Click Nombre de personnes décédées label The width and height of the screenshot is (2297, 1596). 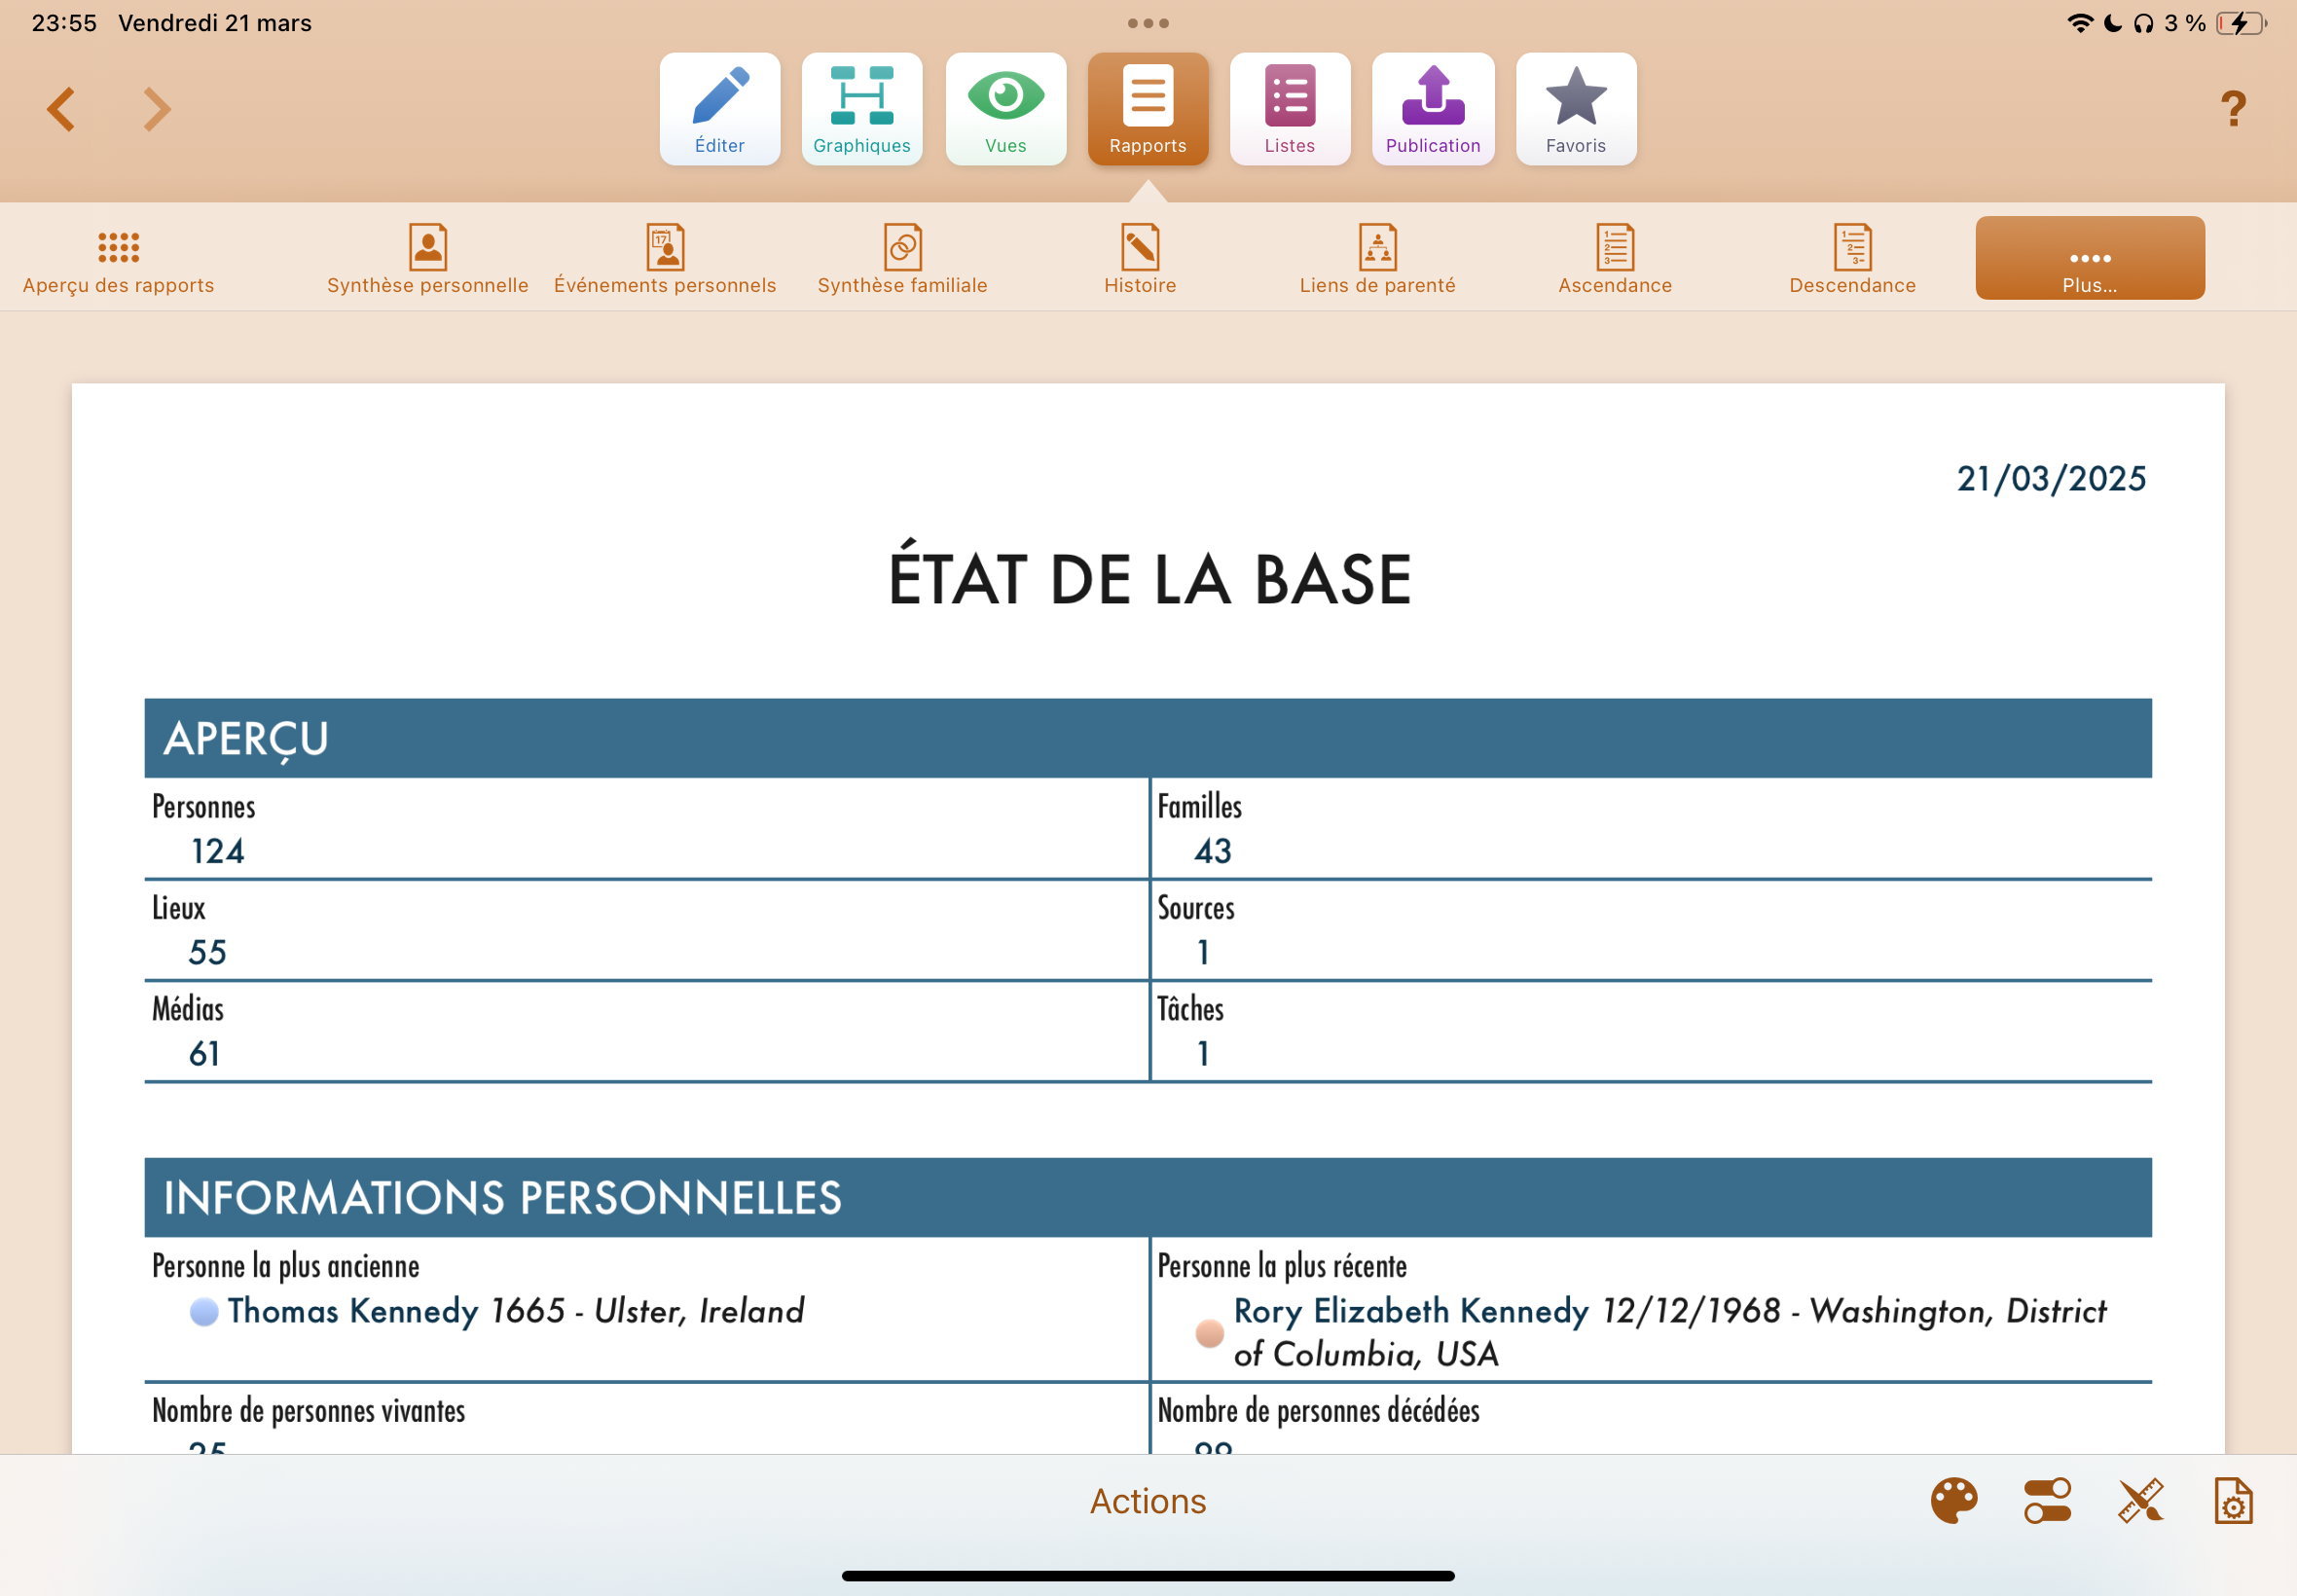pos(1319,1411)
